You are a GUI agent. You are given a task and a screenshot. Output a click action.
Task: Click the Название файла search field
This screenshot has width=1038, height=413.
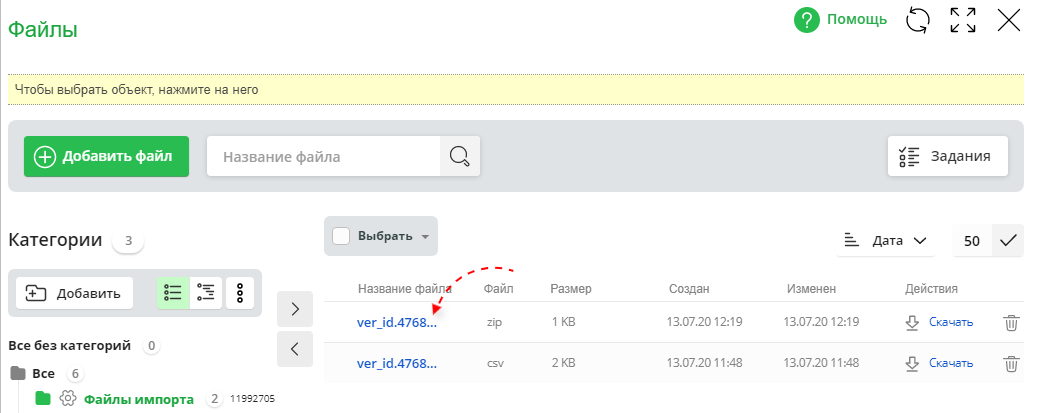tap(323, 156)
